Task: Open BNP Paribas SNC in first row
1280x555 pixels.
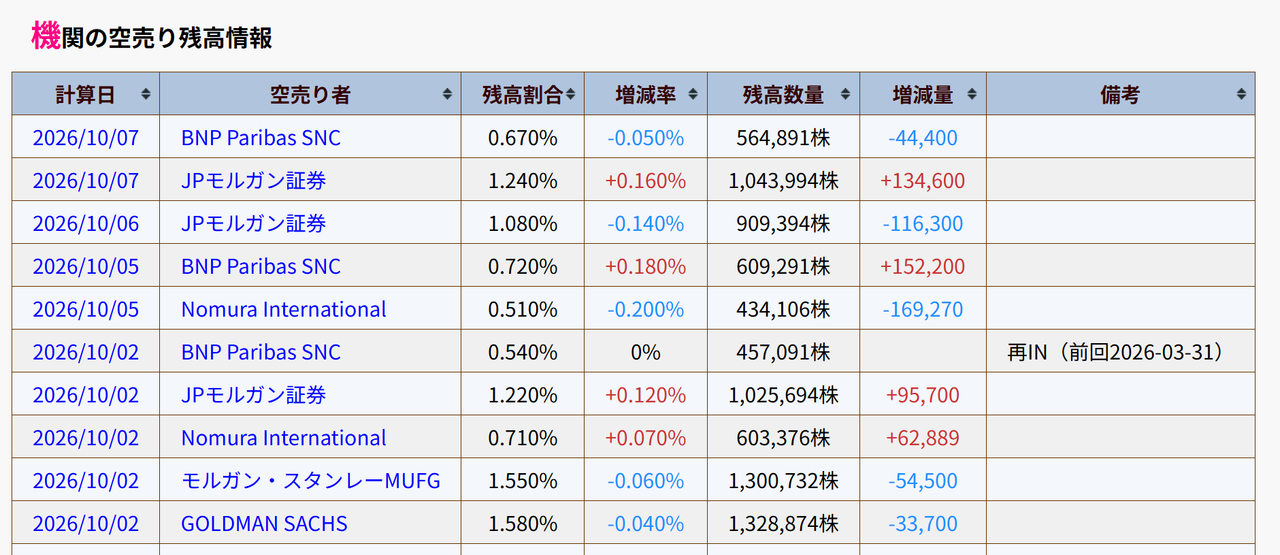Action: (x=261, y=138)
